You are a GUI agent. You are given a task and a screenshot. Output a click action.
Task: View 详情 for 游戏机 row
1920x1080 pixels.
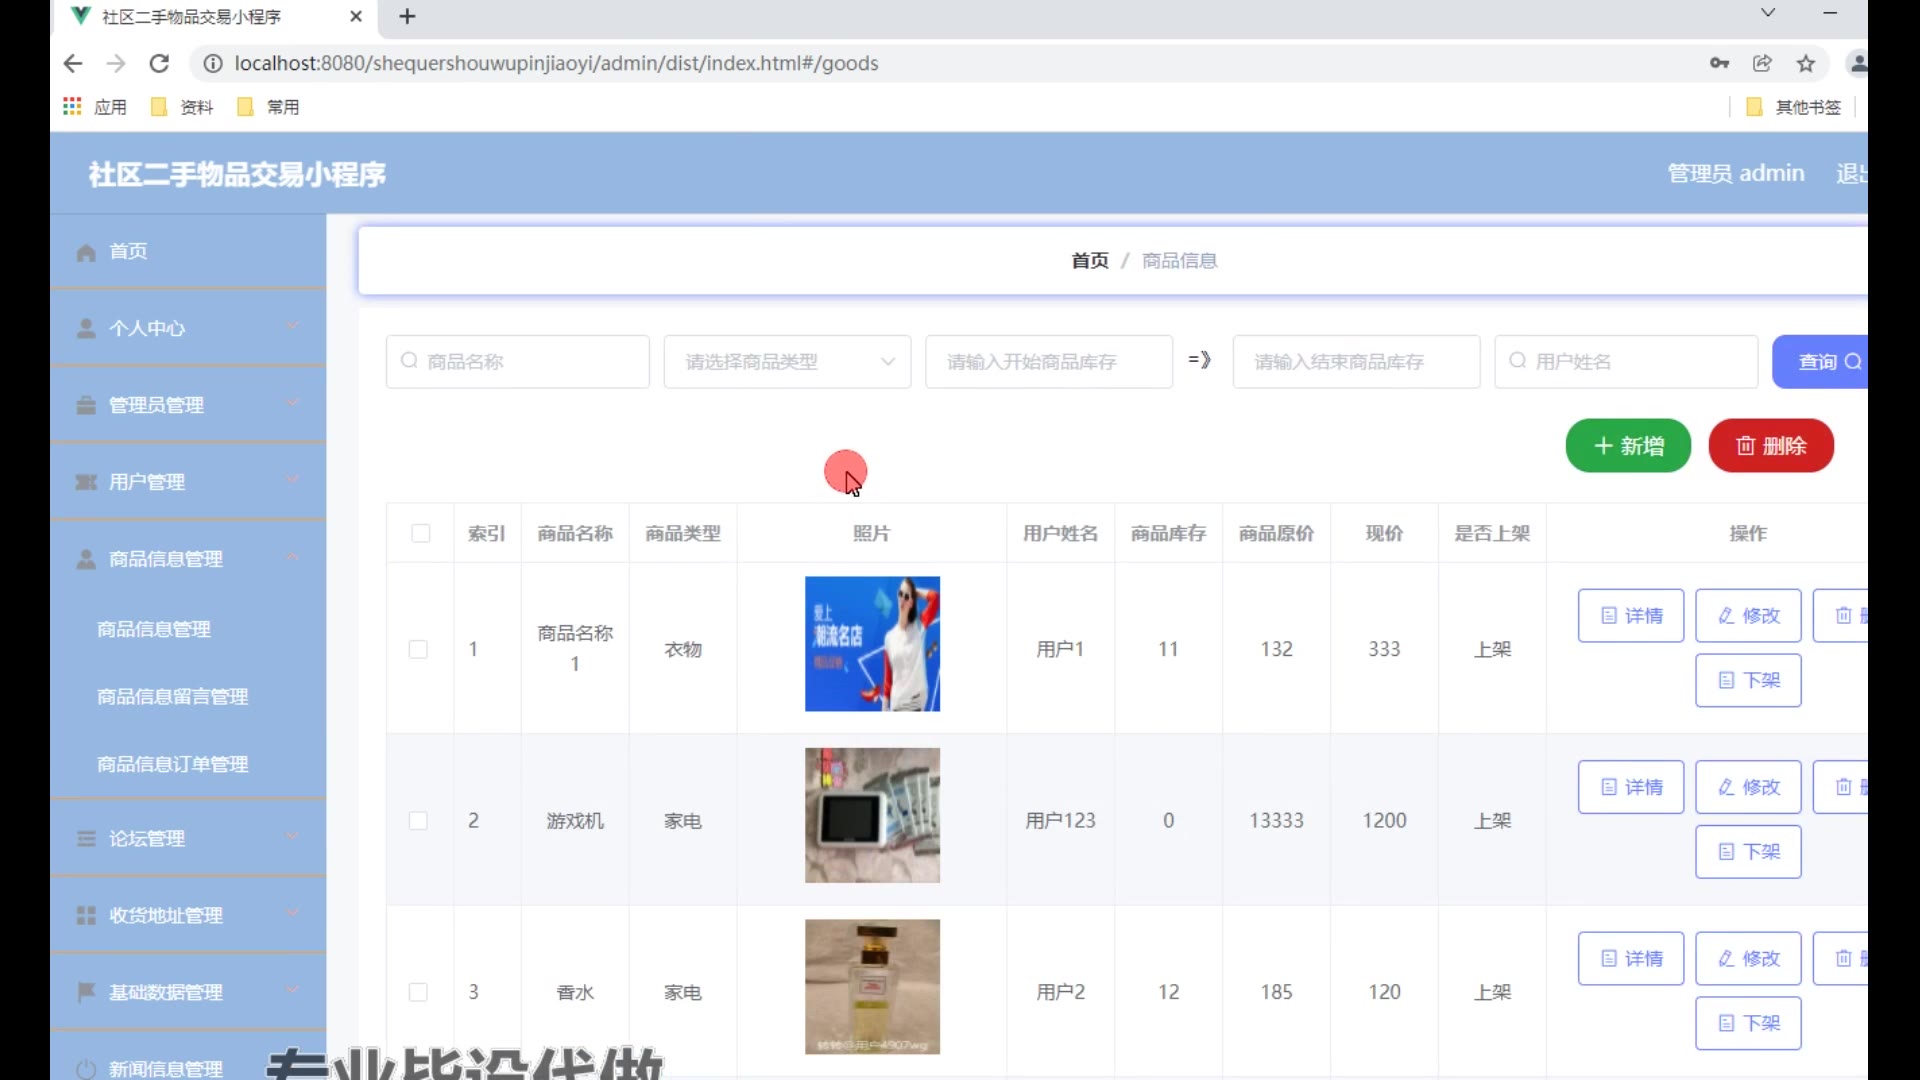(x=1631, y=787)
